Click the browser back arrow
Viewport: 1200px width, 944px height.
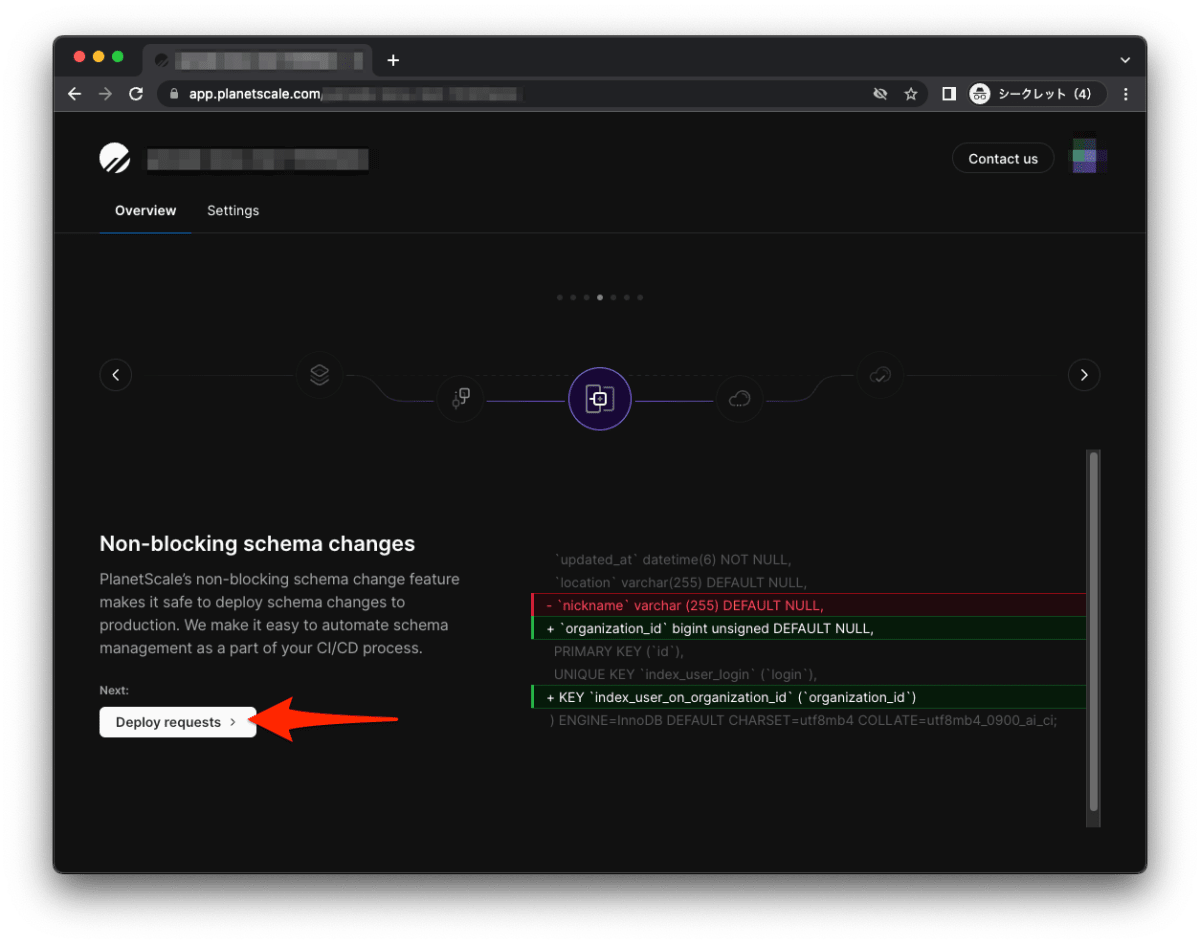point(75,94)
